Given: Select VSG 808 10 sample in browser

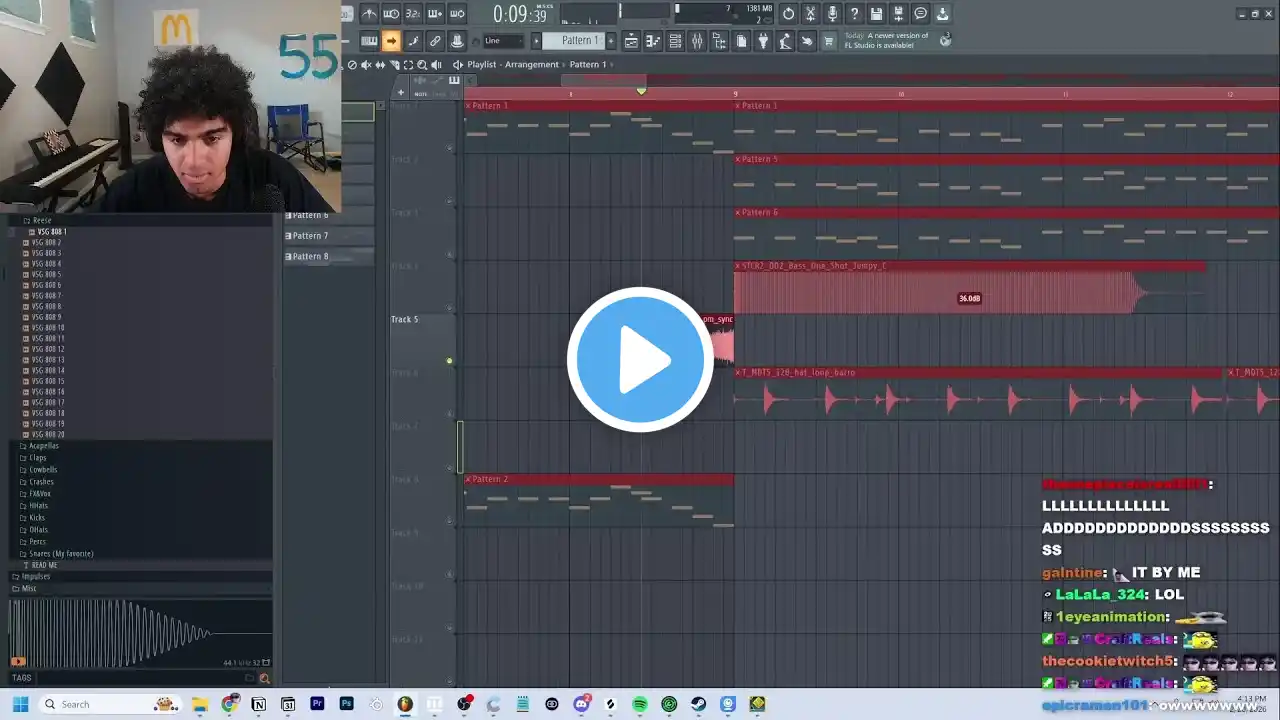Looking at the screenshot, I should click(48, 328).
